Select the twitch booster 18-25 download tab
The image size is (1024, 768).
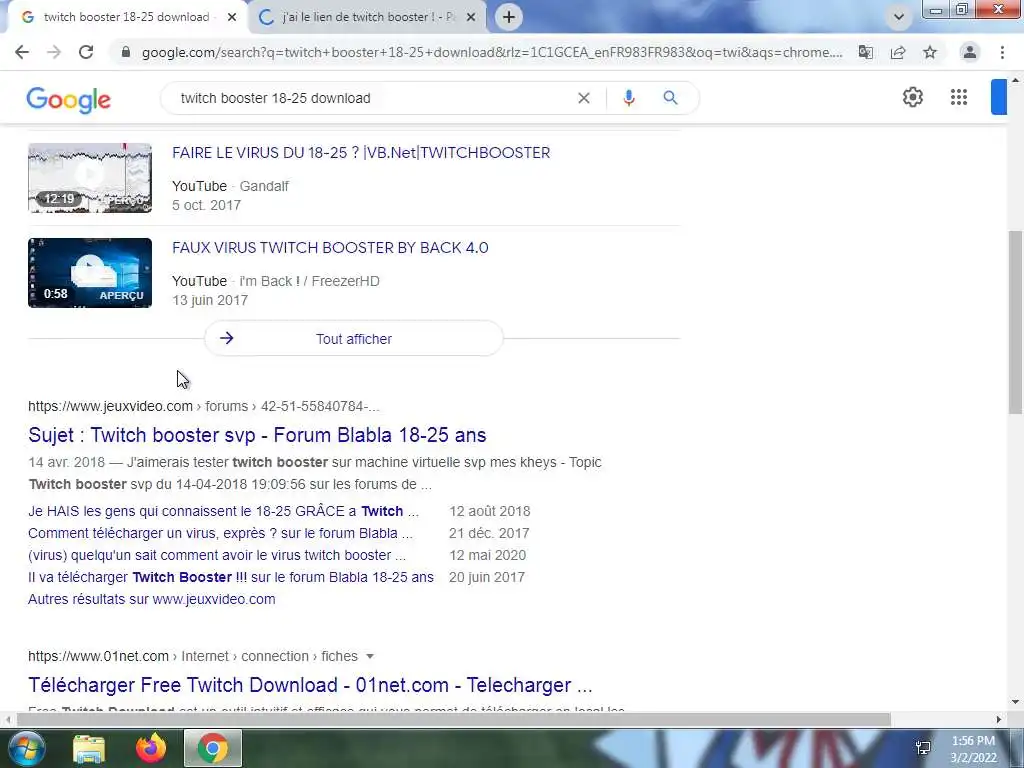tap(126, 17)
